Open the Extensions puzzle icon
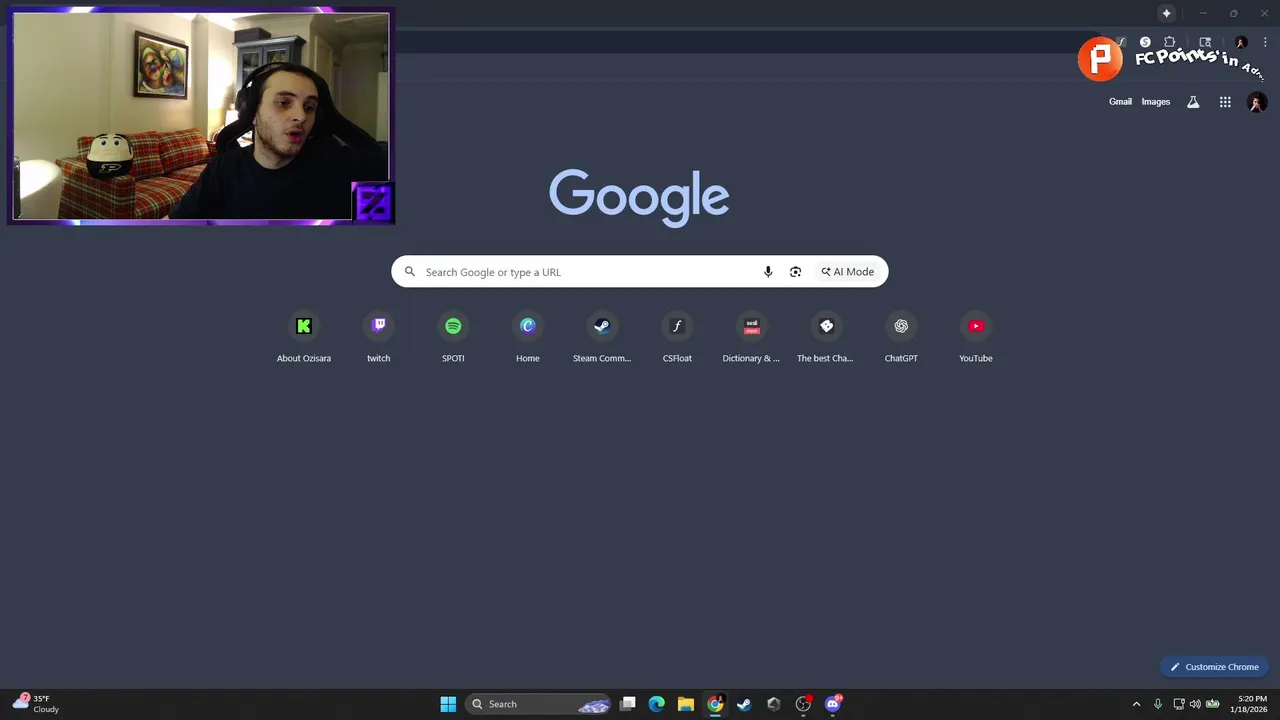Screen dimensions: 1280x720 (1170, 42)
